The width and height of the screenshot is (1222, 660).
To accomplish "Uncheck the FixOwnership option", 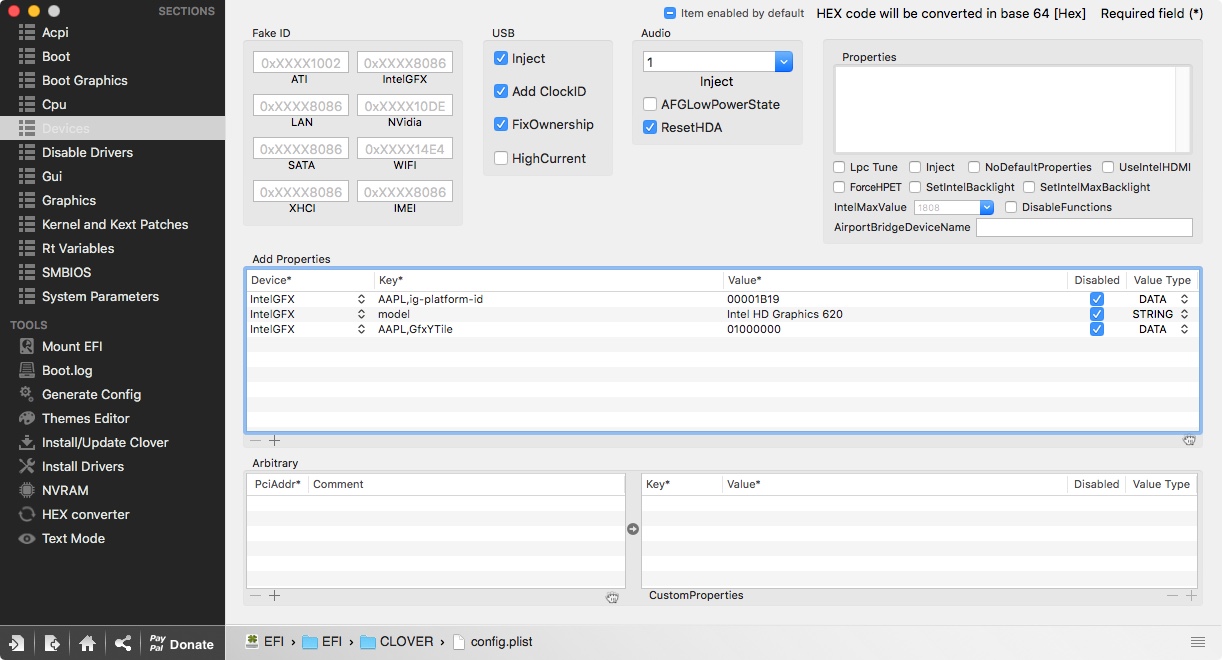I will 501,124.
